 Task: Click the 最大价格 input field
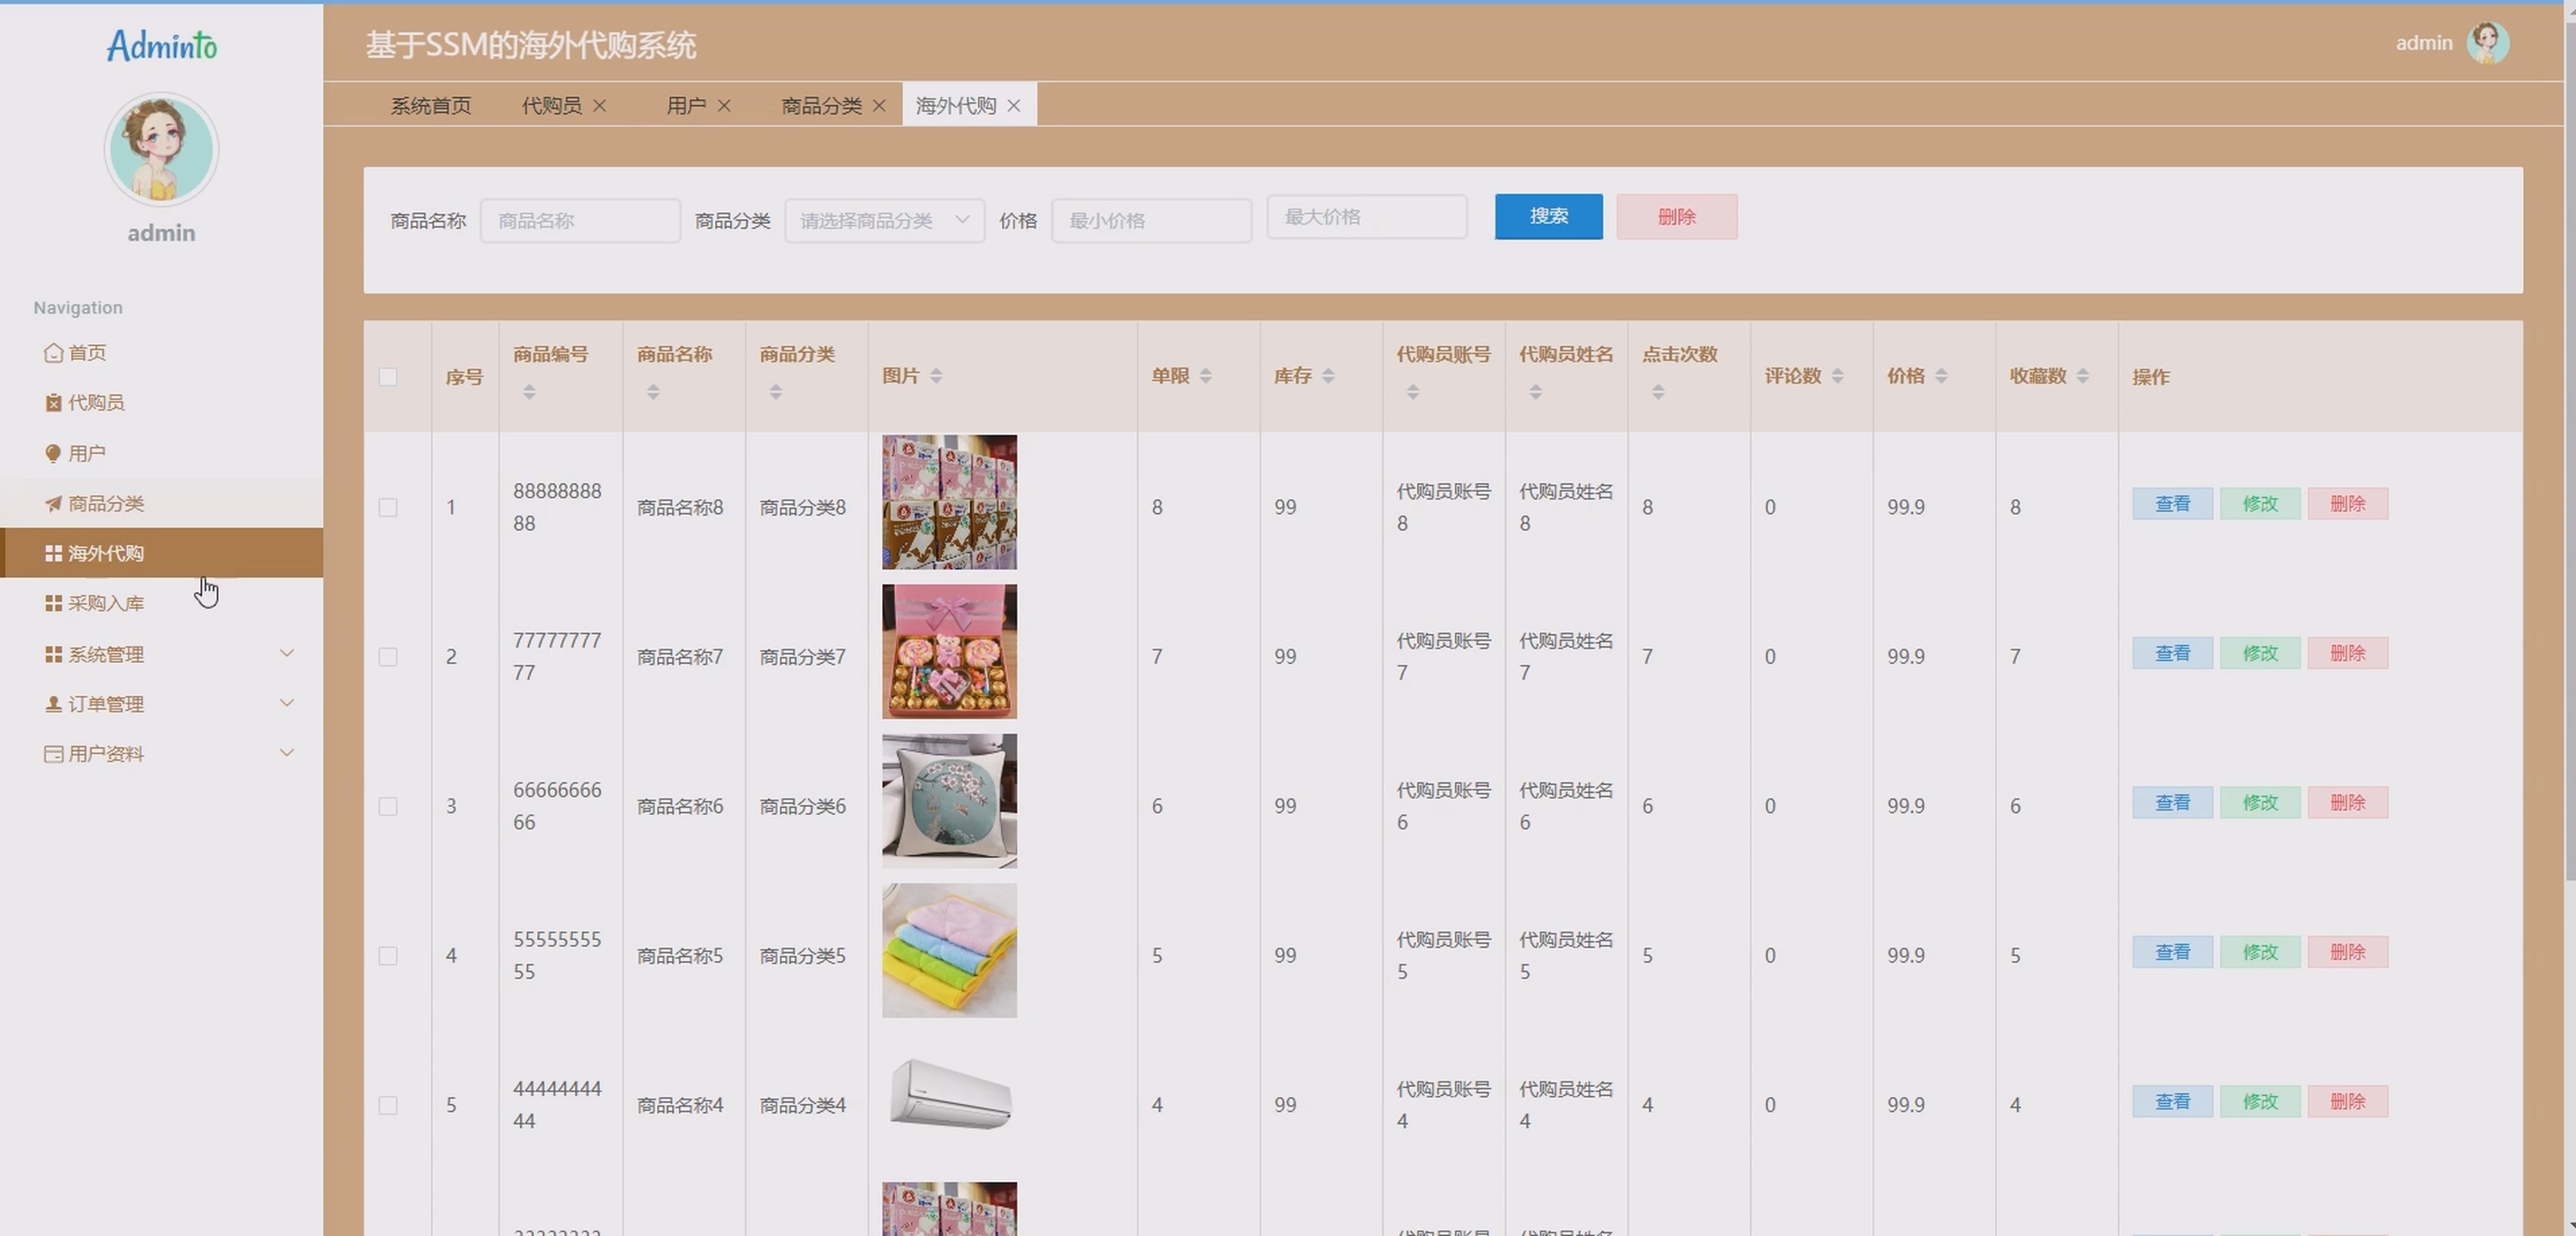click(x=1367, y=216)
